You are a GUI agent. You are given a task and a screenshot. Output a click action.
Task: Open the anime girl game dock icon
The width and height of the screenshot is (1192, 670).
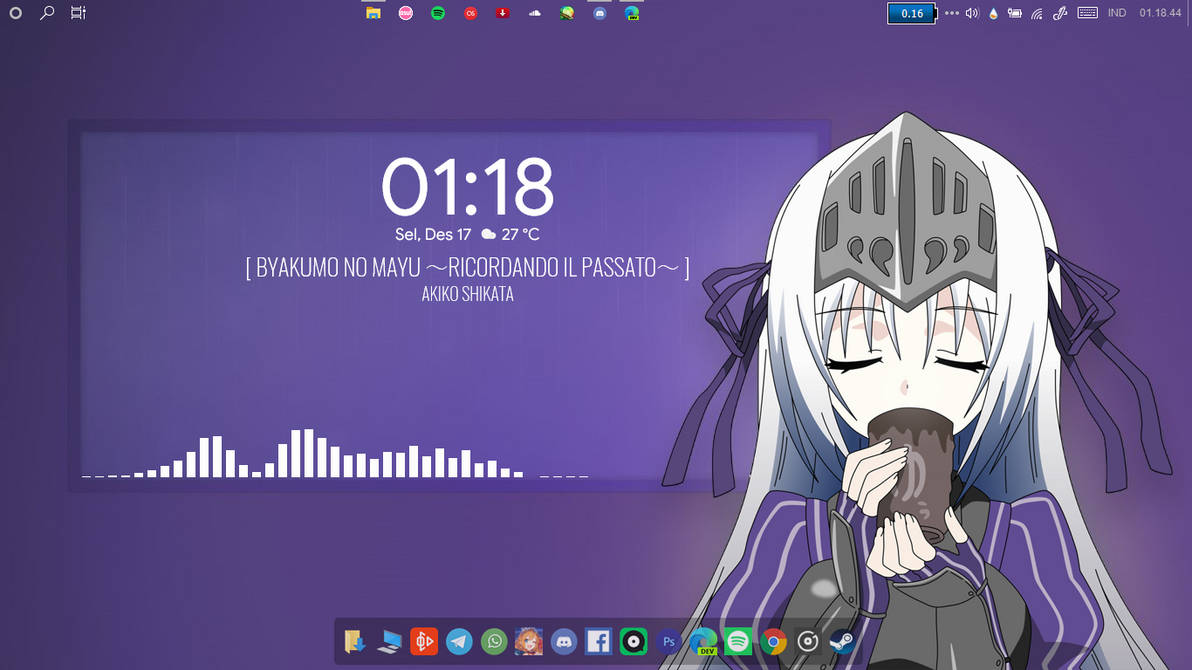[529, 642]
